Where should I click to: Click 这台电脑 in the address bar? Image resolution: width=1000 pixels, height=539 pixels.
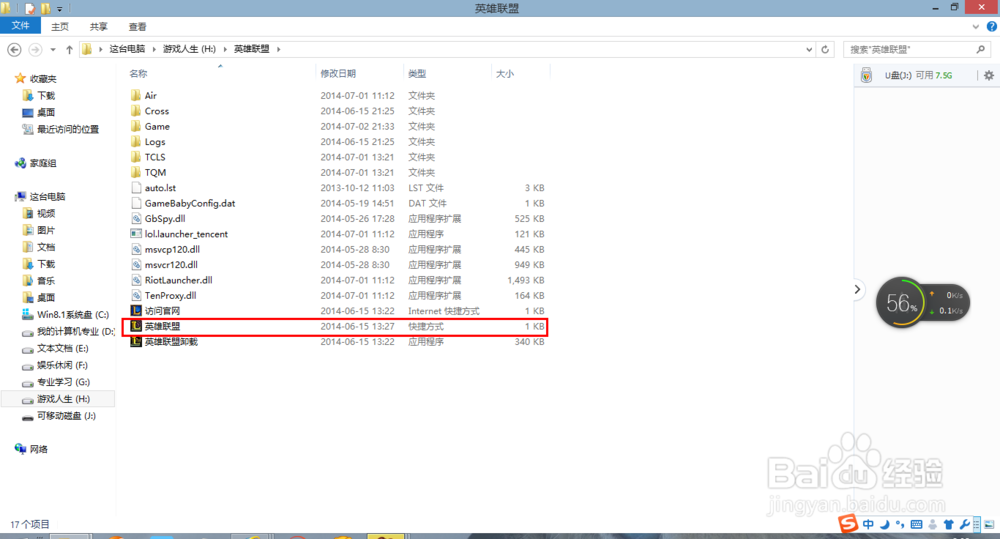tap(127, 48)
